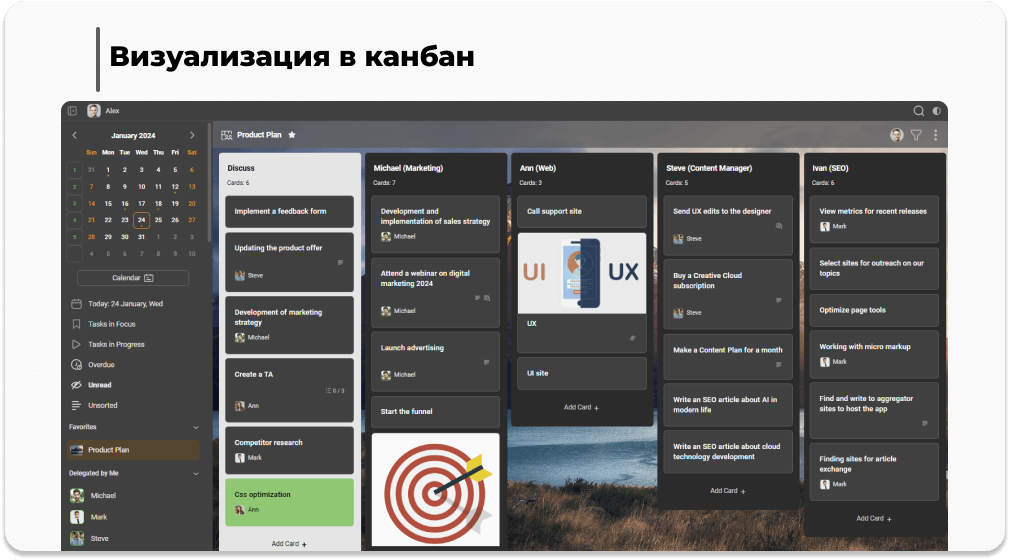Open Product Plan in Favorites
1010x560 pixels.
pos(133,450)
